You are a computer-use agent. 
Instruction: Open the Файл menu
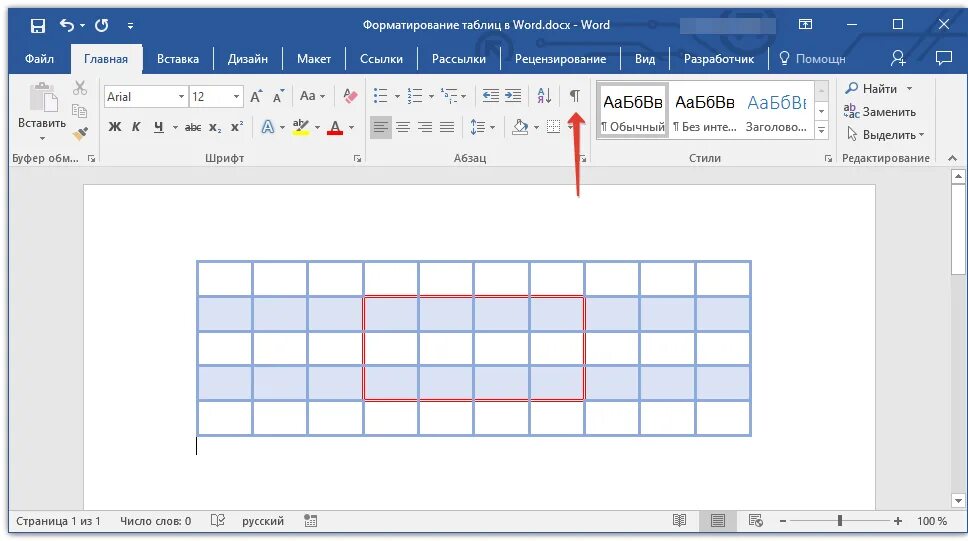pos(39,59)
